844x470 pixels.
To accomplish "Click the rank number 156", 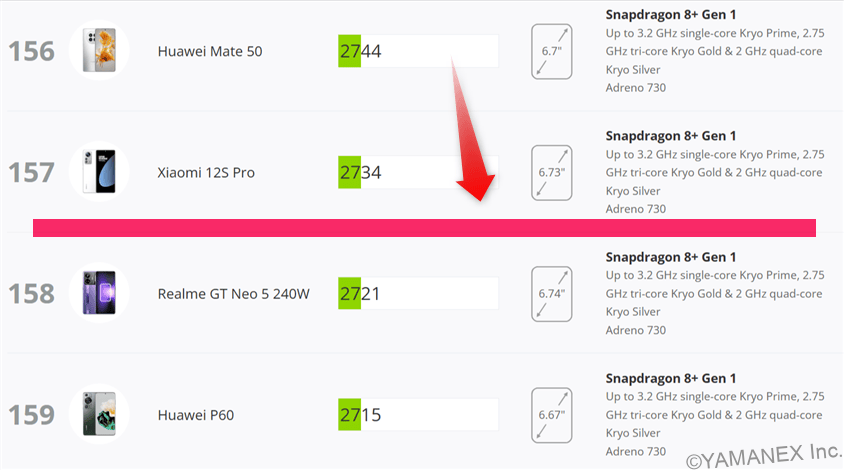I will [x=31, y=51].
